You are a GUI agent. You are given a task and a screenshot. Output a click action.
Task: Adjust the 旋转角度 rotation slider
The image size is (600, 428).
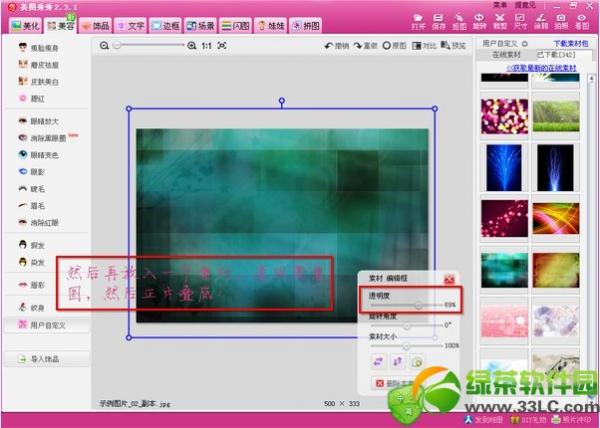coord(407,326)
